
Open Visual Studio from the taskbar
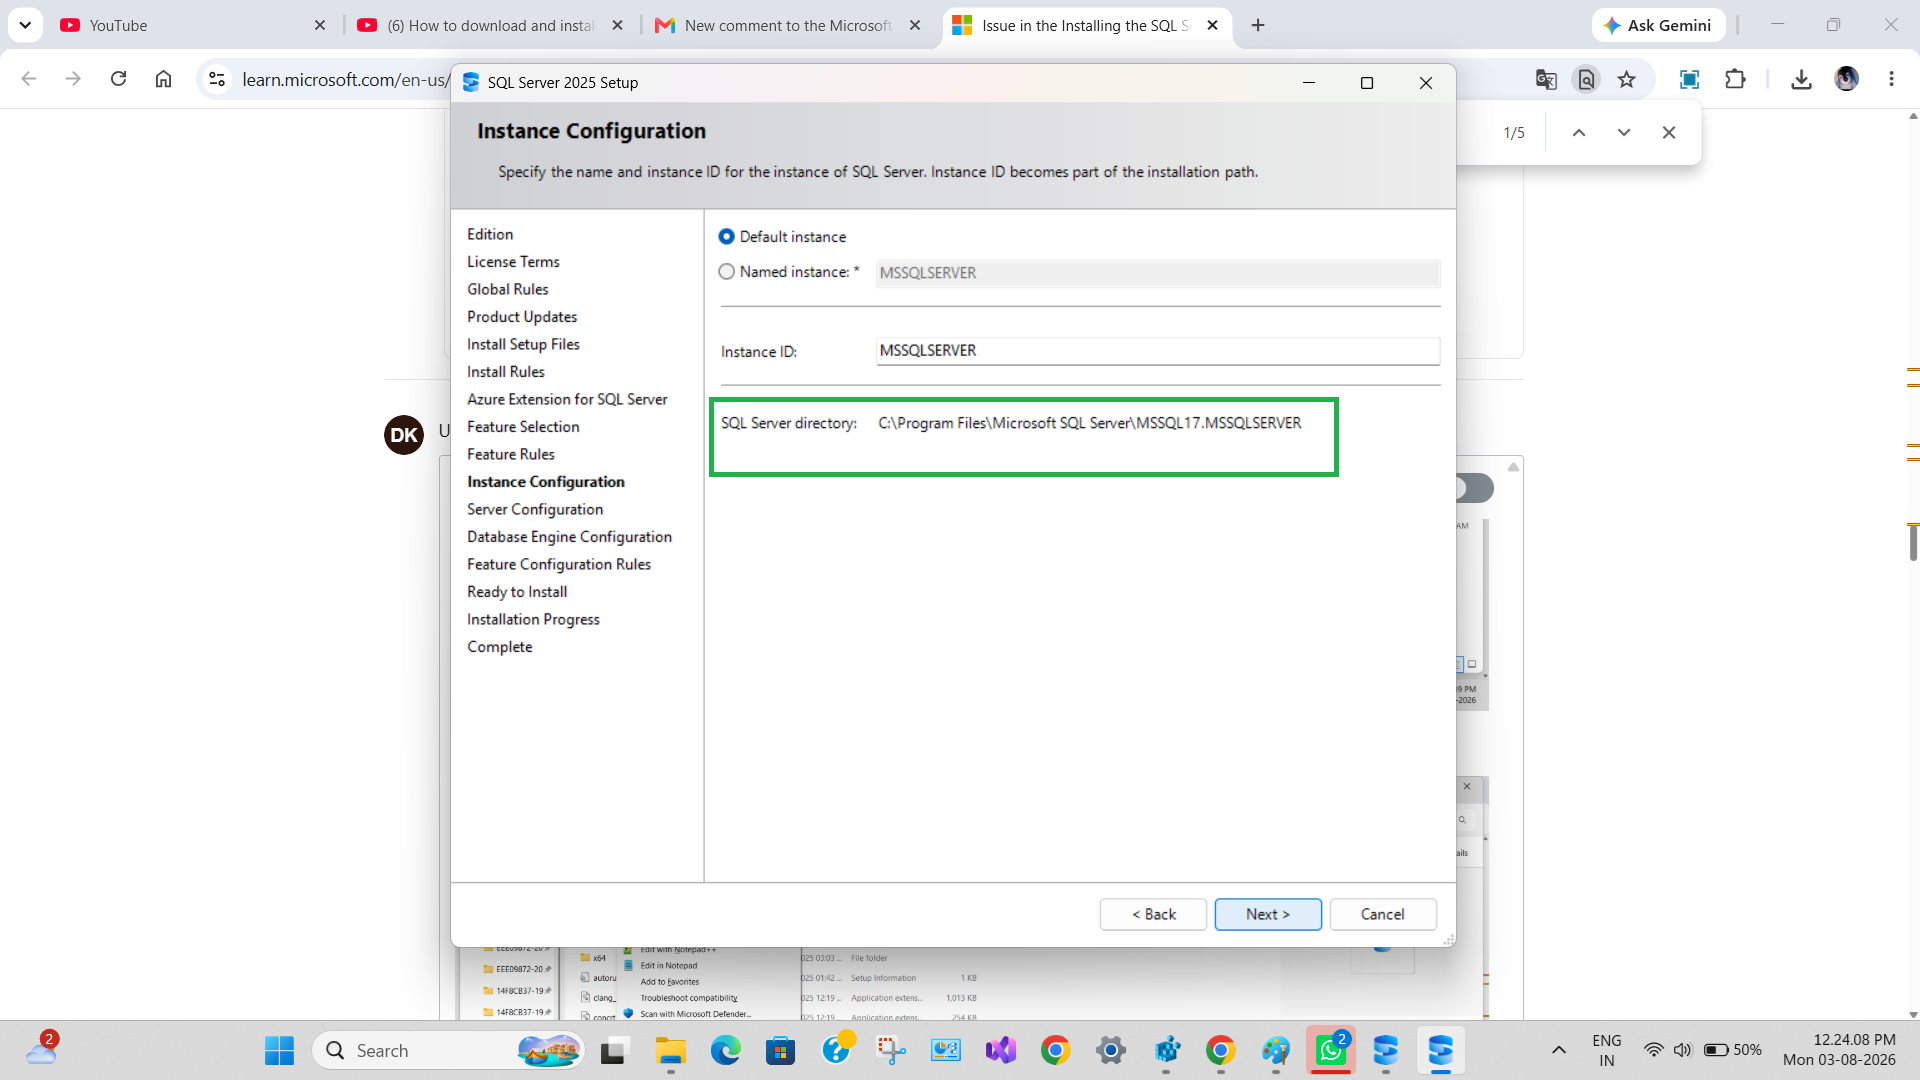(1000, 1050)
